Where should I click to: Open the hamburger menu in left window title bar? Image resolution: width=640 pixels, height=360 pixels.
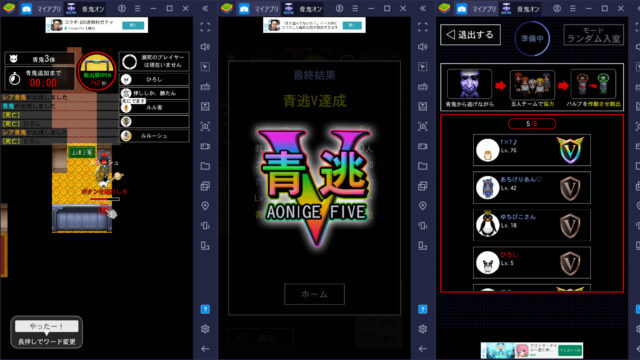138,9
